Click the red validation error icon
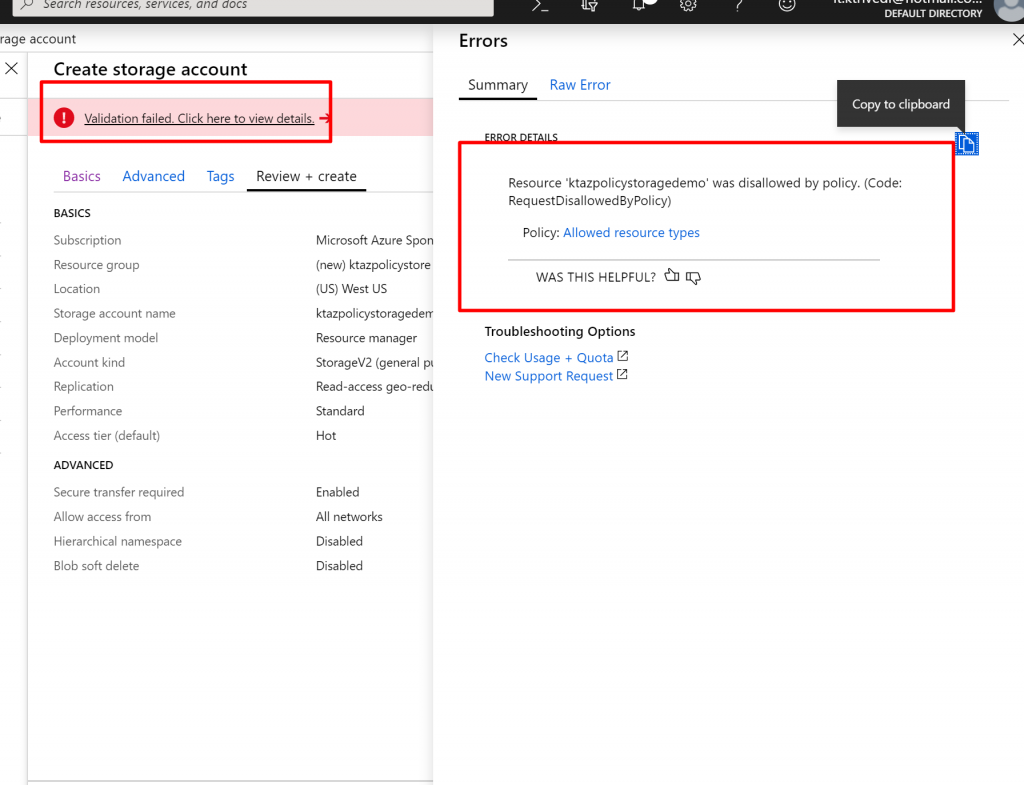Viewport: 1024px width, 785px height. [64, 118]
